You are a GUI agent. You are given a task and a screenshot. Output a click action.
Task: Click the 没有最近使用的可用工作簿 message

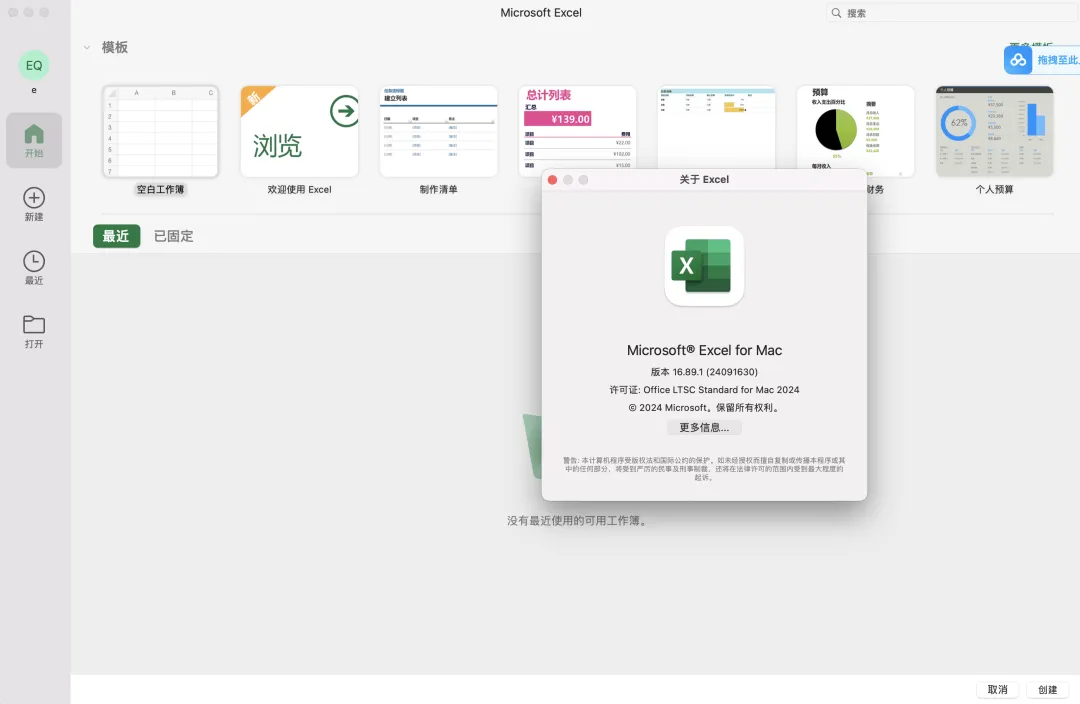(x=577, y=521)
